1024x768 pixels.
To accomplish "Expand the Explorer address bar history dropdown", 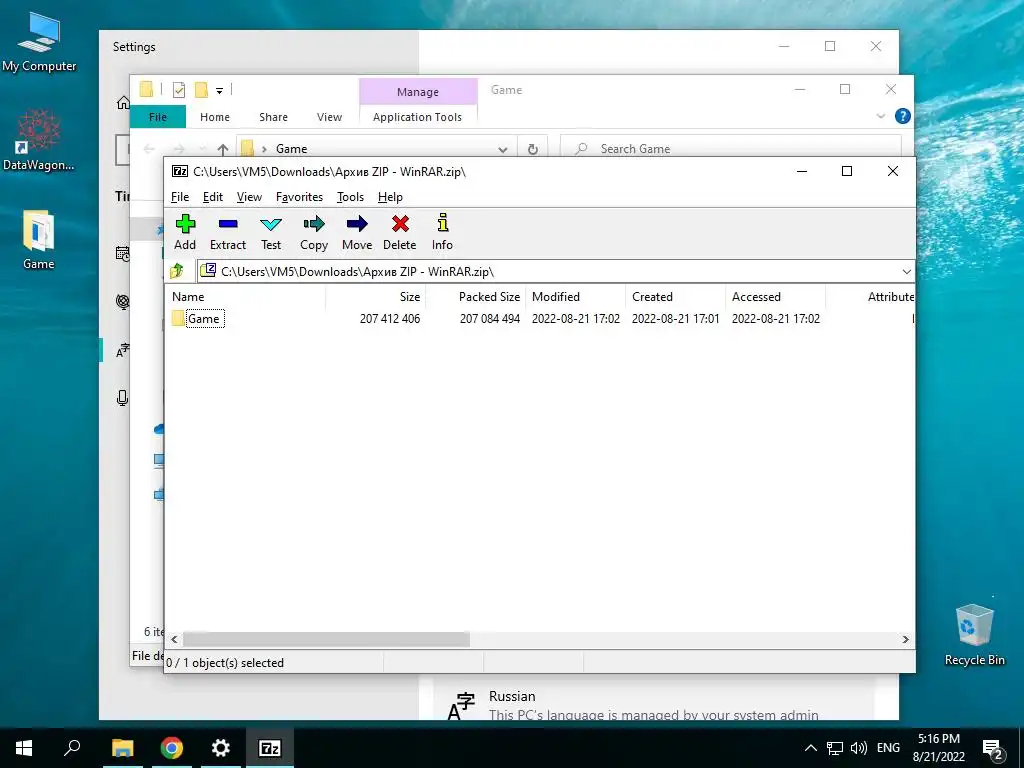I will pyautogui.click(x=503, y=150).
